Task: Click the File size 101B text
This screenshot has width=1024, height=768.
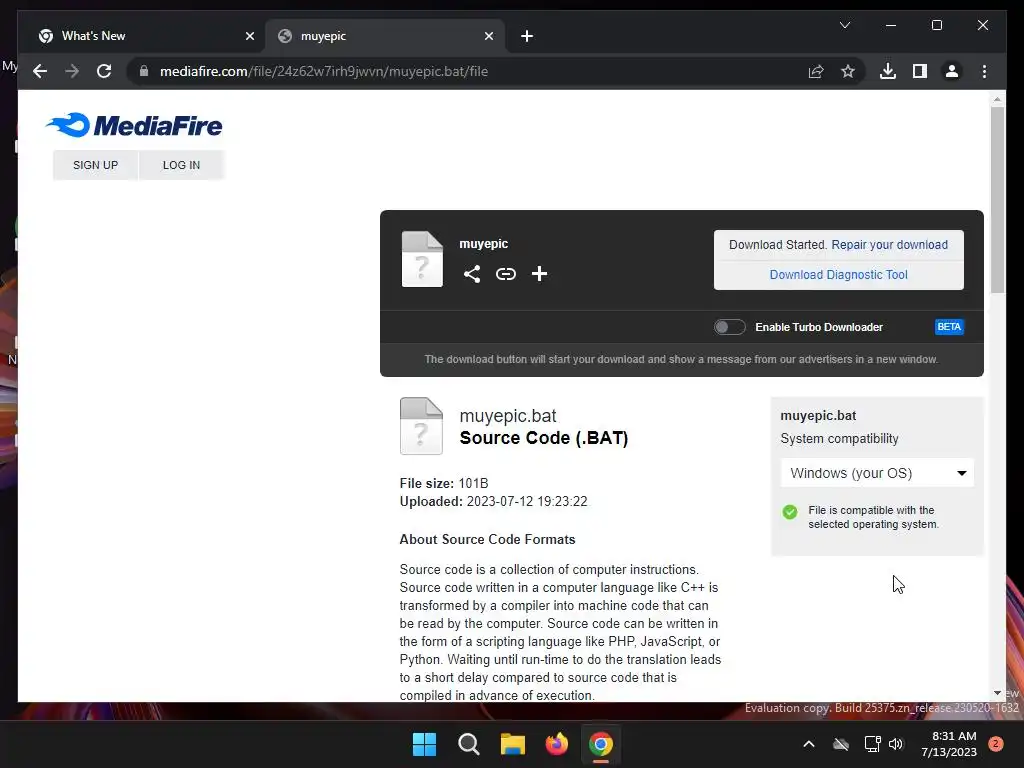Action: (444, 483)
